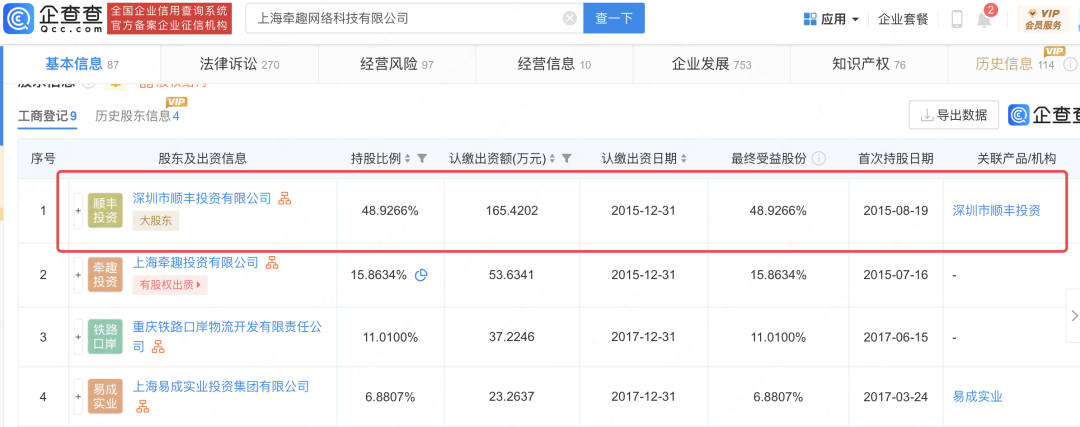Open related product 易成实业 link

(x=977, y=397)
